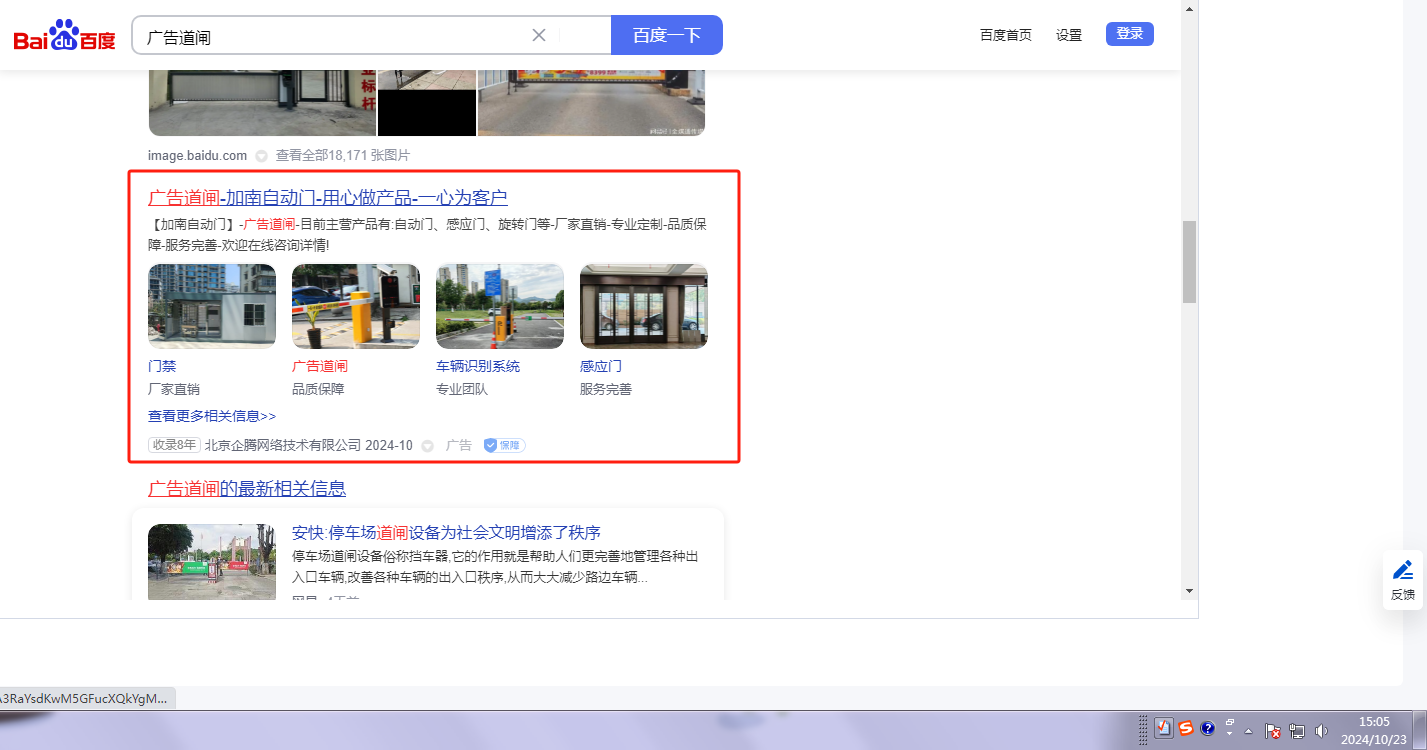Click the 感应门 glass door thumbnail
Viewport: 1427px width, 750px height.
click(x=644, y=306)
